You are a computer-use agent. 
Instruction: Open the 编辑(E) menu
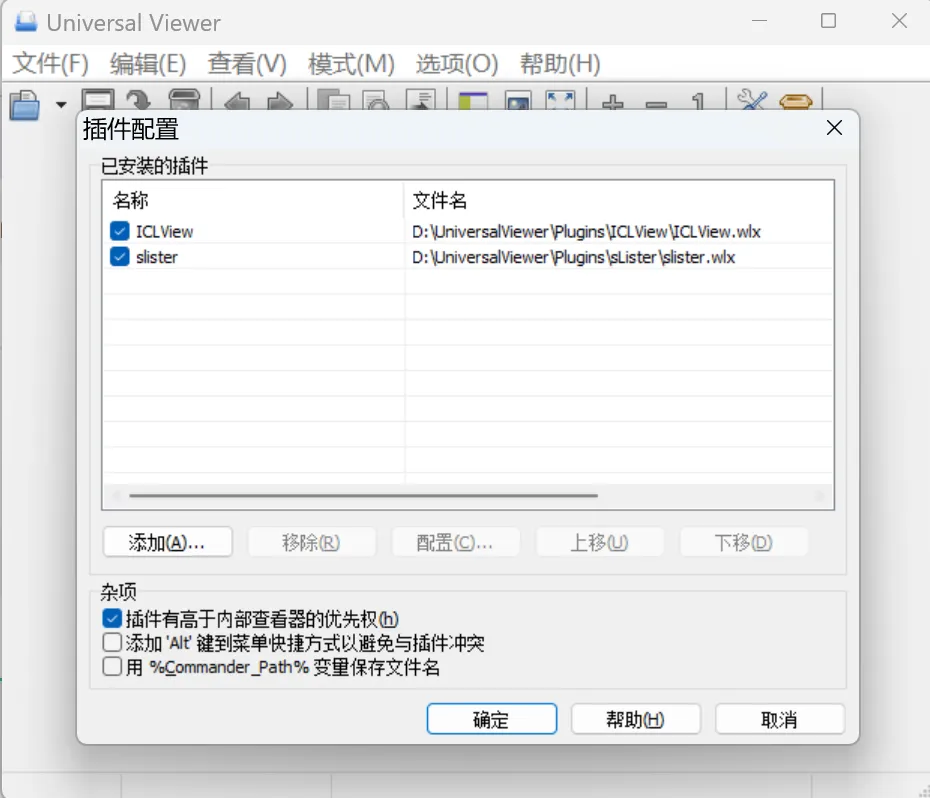point(148,63)
